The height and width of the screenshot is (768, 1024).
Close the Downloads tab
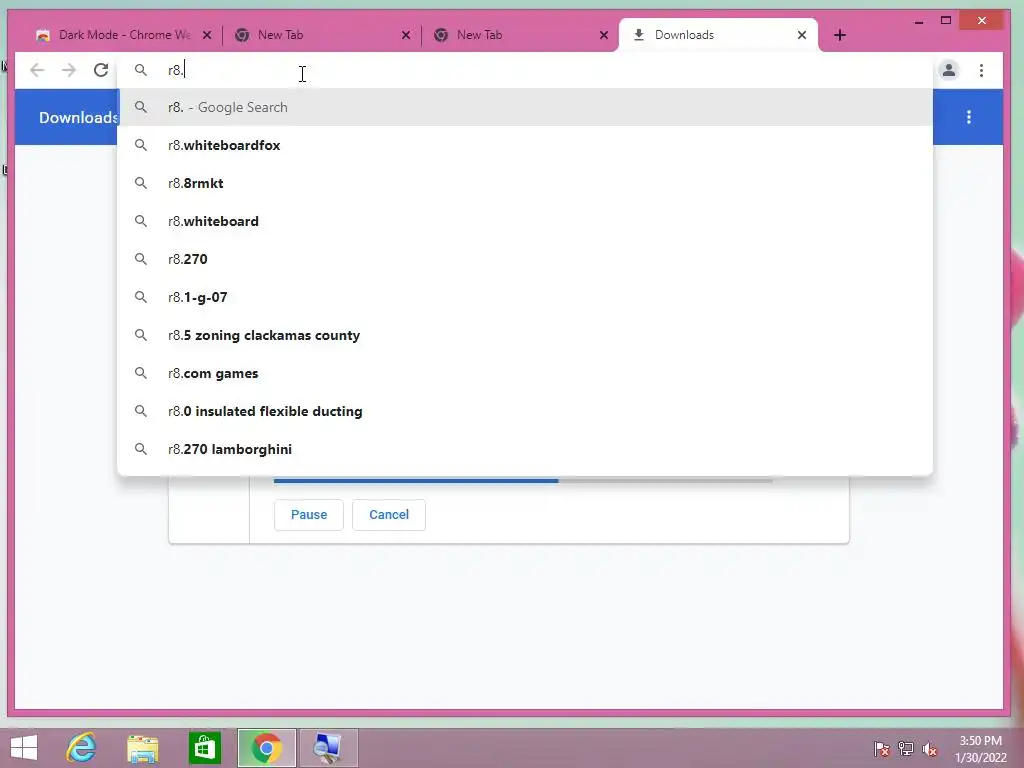pos(802,35)
